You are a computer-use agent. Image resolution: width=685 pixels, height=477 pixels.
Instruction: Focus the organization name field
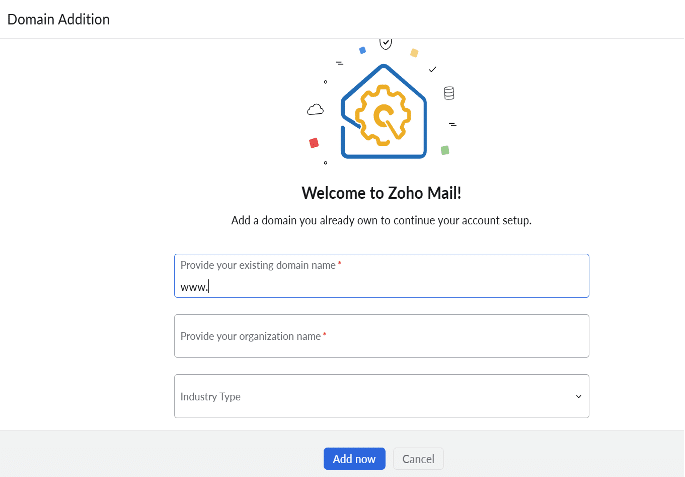381,336
